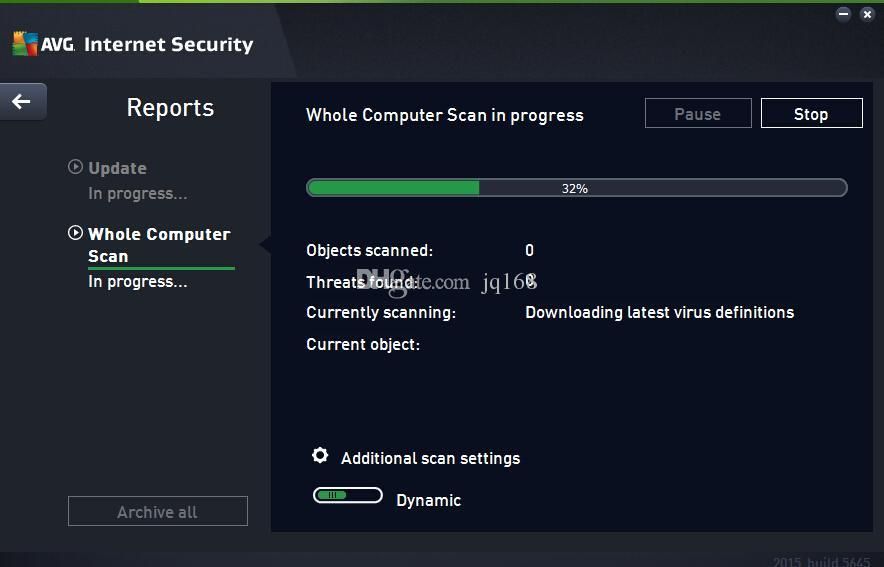Click the AVG logo icon
This screenshot has width=884, height=567.
tap(25, 43)
